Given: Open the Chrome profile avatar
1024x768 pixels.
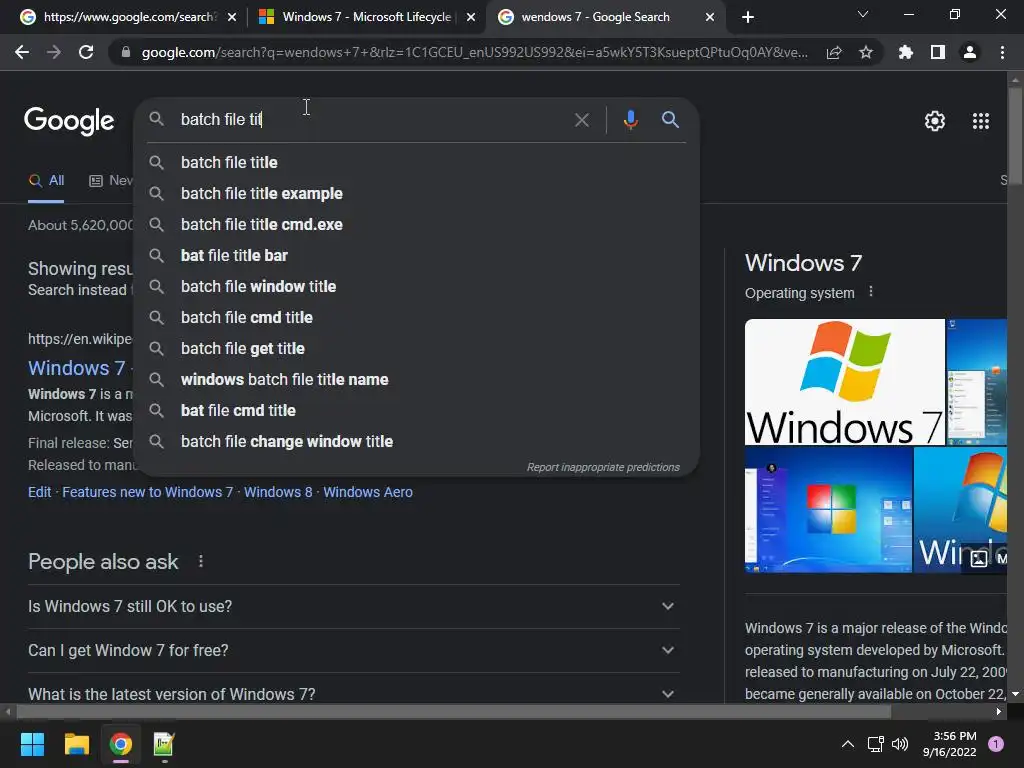Looking at the screenshot, I should pos(970,52).
